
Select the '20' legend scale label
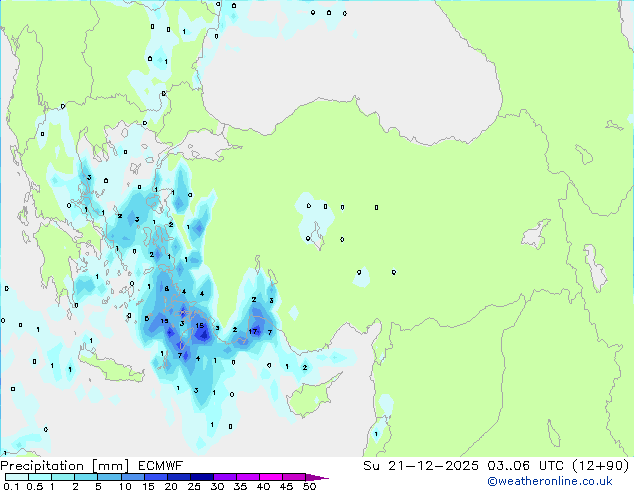[x=171, y=486]
